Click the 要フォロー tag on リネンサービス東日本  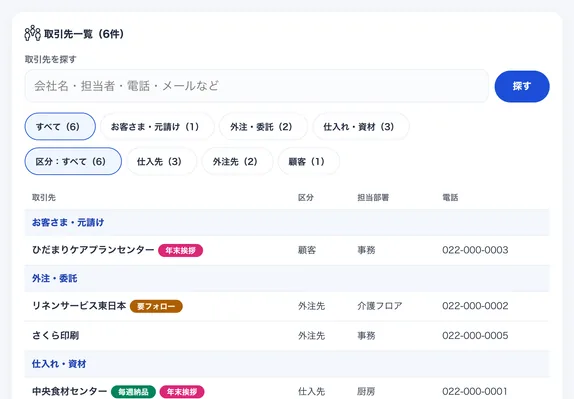coord(156,306)
